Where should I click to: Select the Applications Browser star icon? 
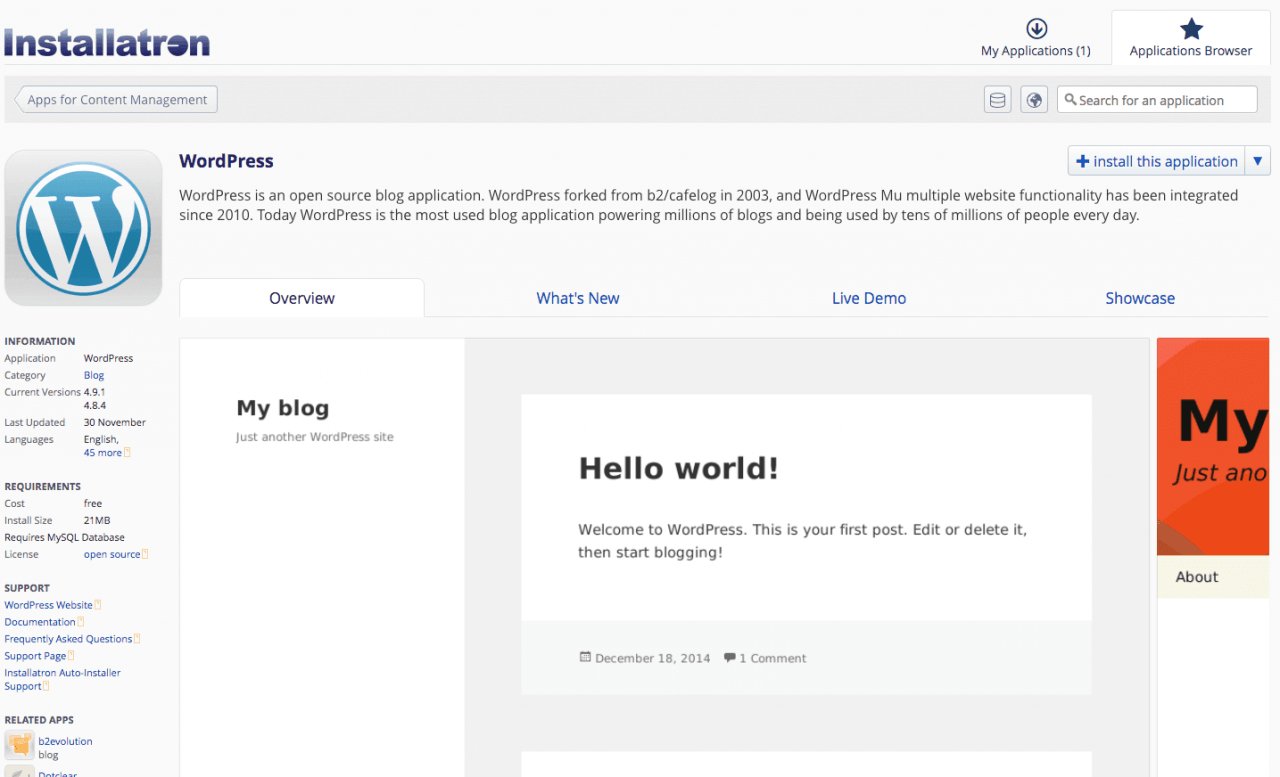tap(1191, 28)
